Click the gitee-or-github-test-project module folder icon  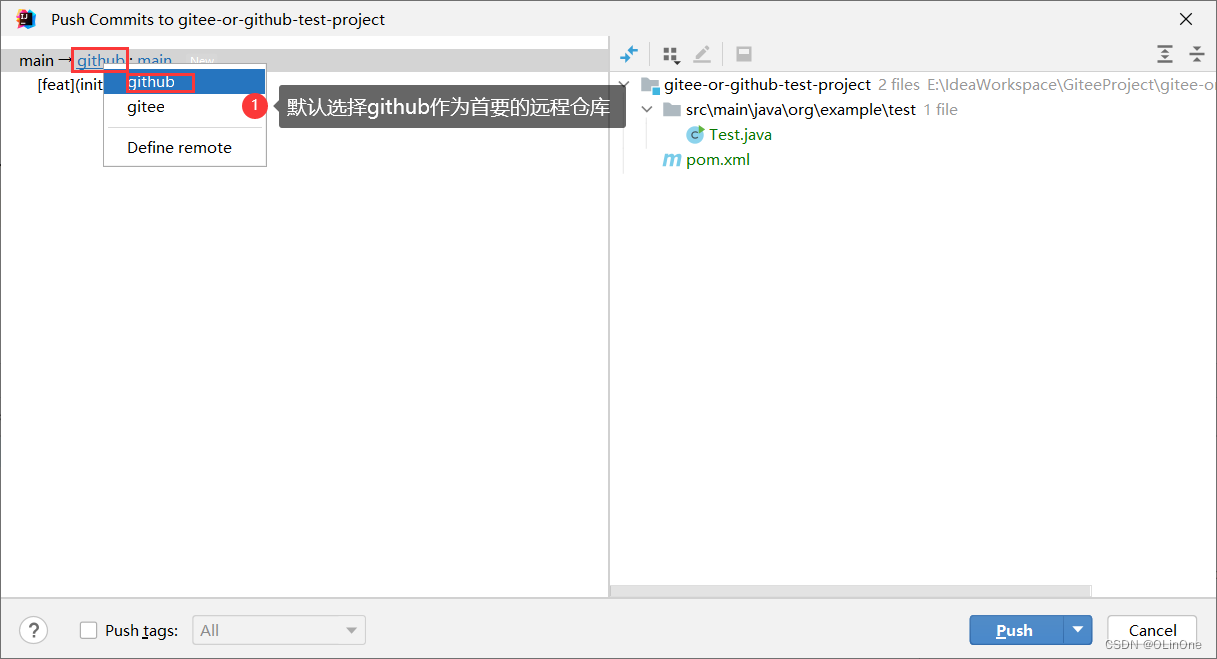tap(650, 85)
